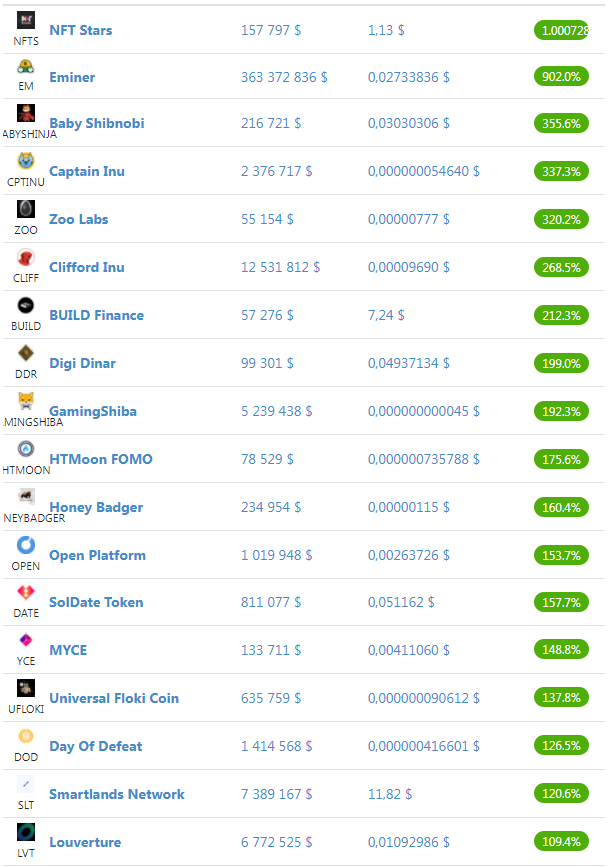Click the Captain Inu dog logo icon
Viewport: 612px width, 867px height.
click(26, 161)
